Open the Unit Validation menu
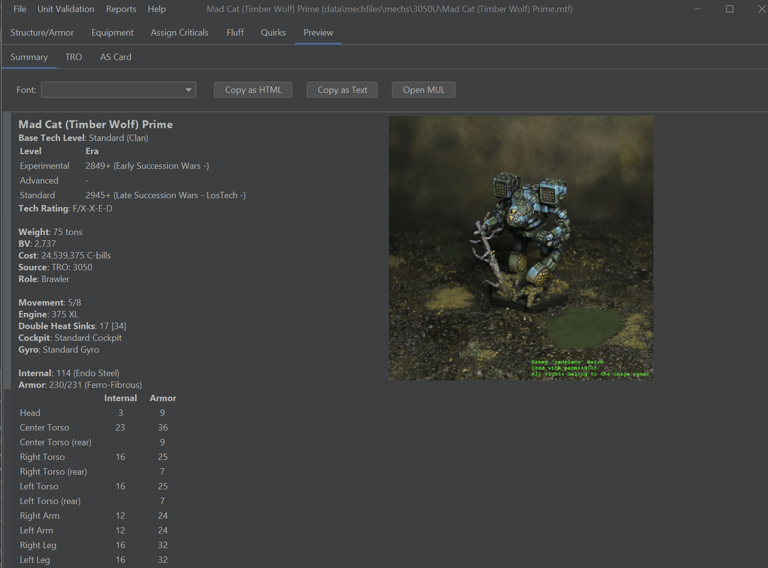Screen dimensions: 768x568 pos(66,9)
